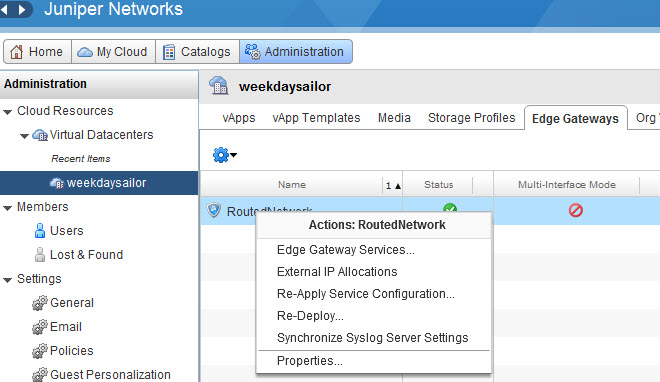The image size is (660, 382).
Task: Collapse the Members section
Action: [x=7, y=207]
